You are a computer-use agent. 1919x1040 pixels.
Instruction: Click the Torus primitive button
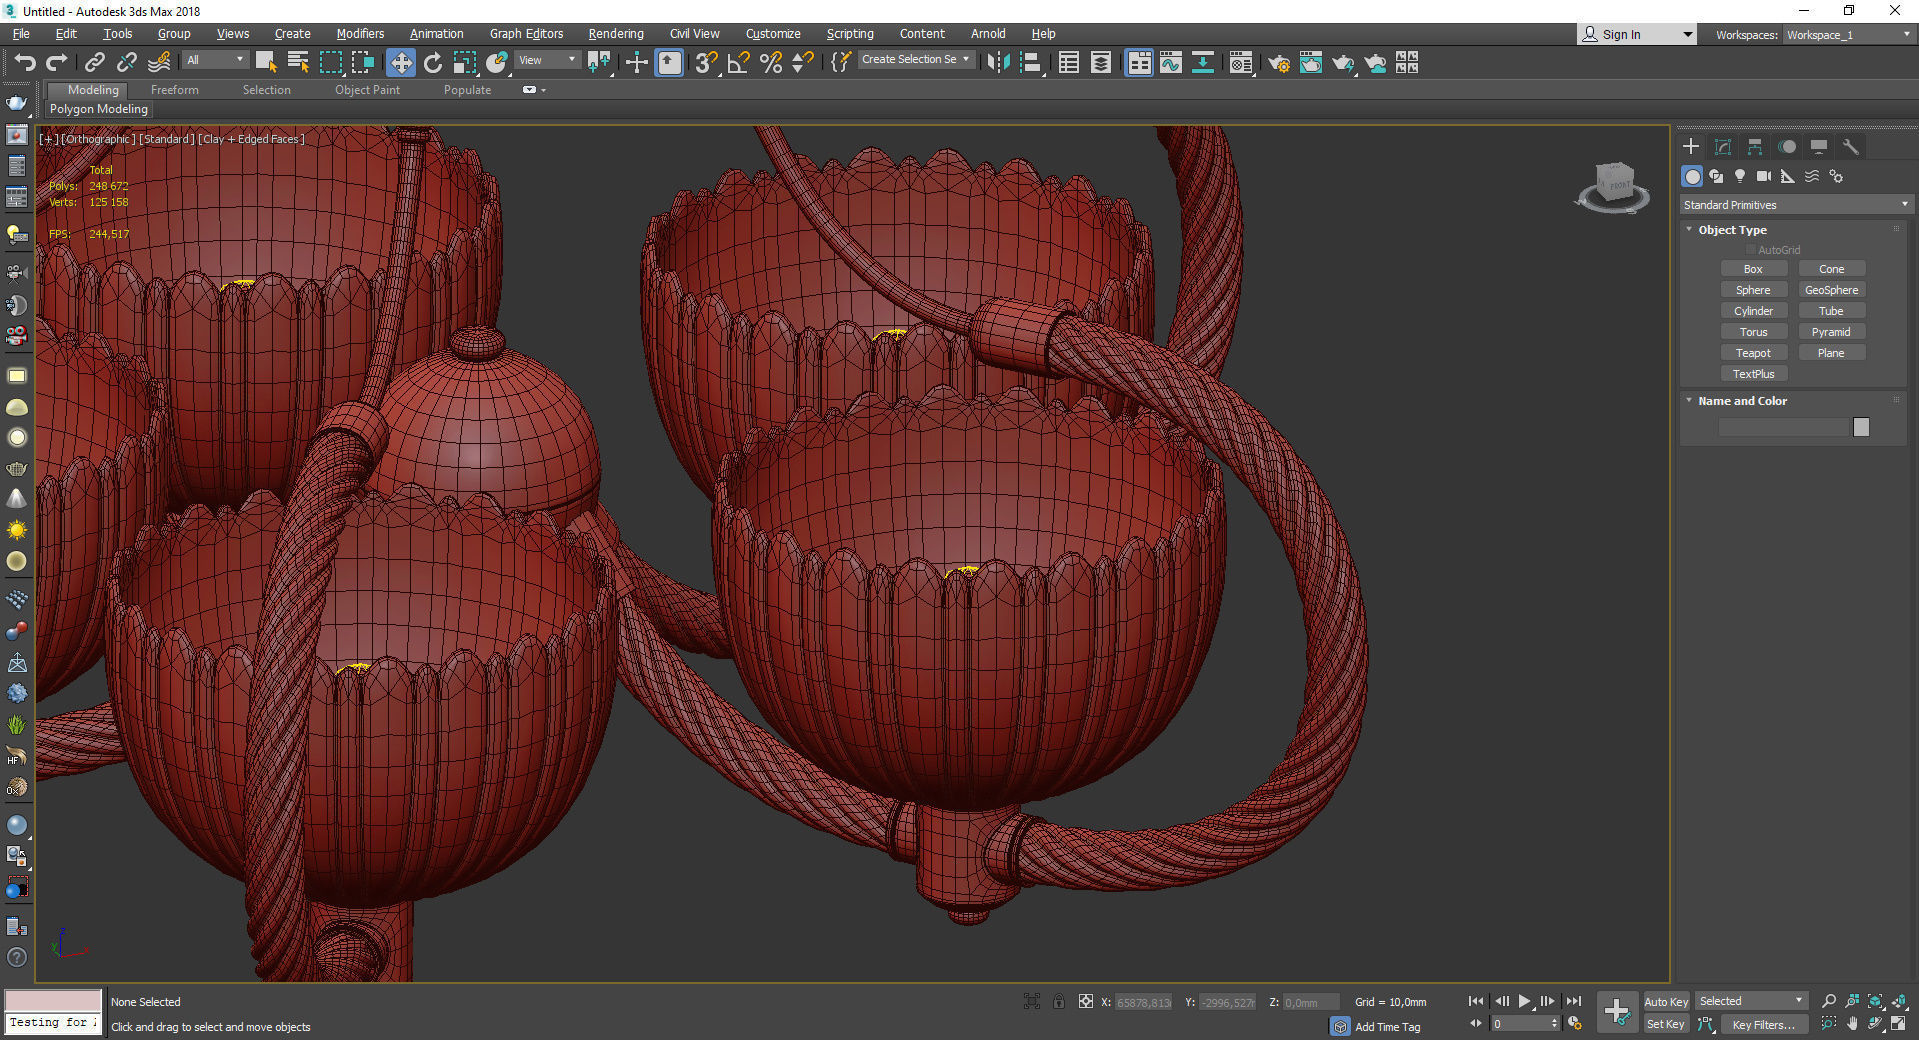coord(1753,332)
